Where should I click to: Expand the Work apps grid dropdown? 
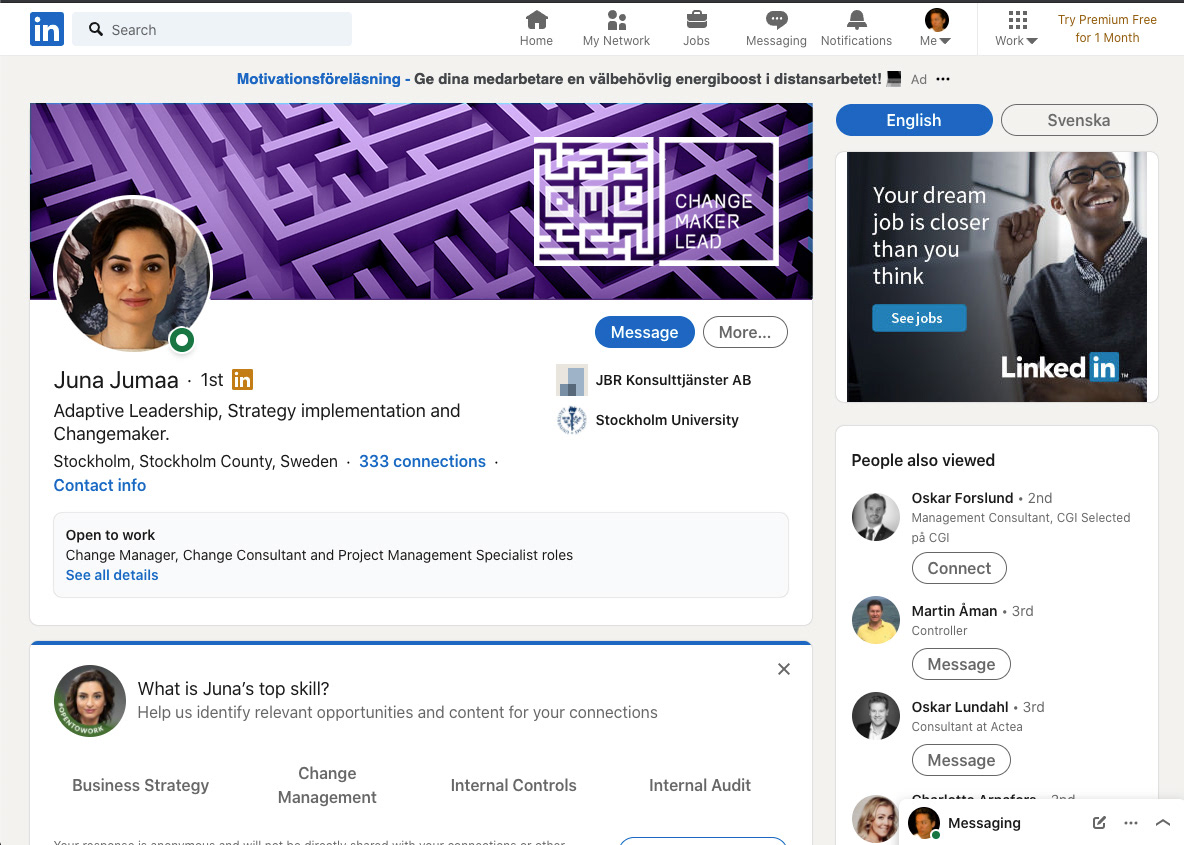coord(1016,29)
